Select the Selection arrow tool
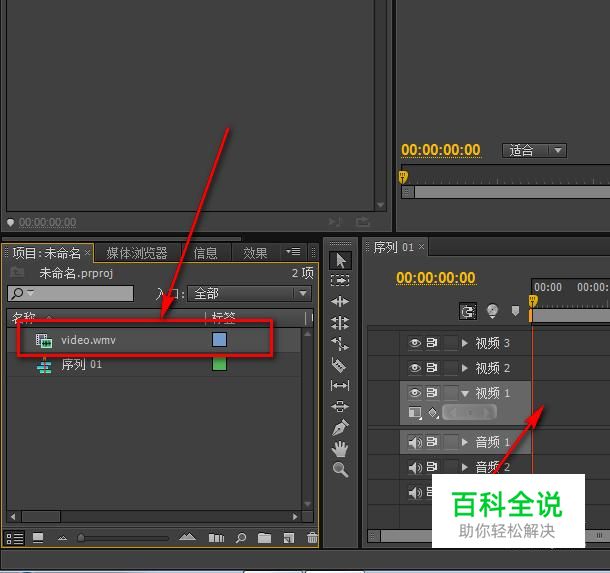610x573 pixels. coord(340,260)
